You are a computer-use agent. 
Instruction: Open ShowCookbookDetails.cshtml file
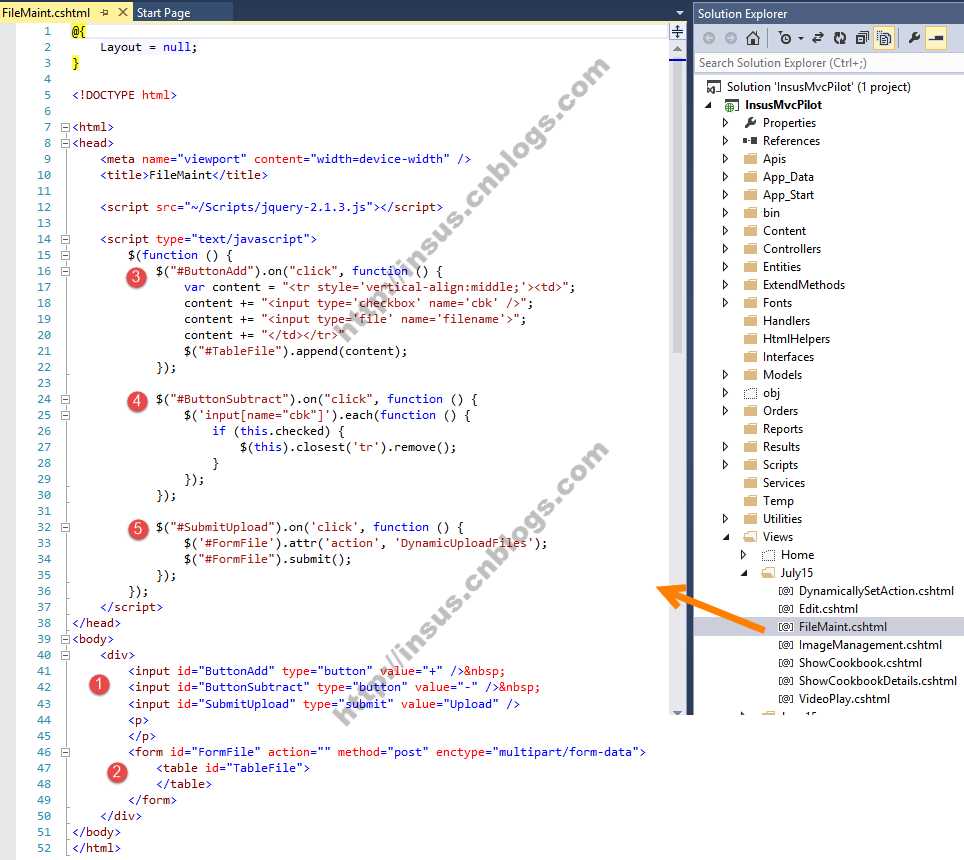point(877,681)
